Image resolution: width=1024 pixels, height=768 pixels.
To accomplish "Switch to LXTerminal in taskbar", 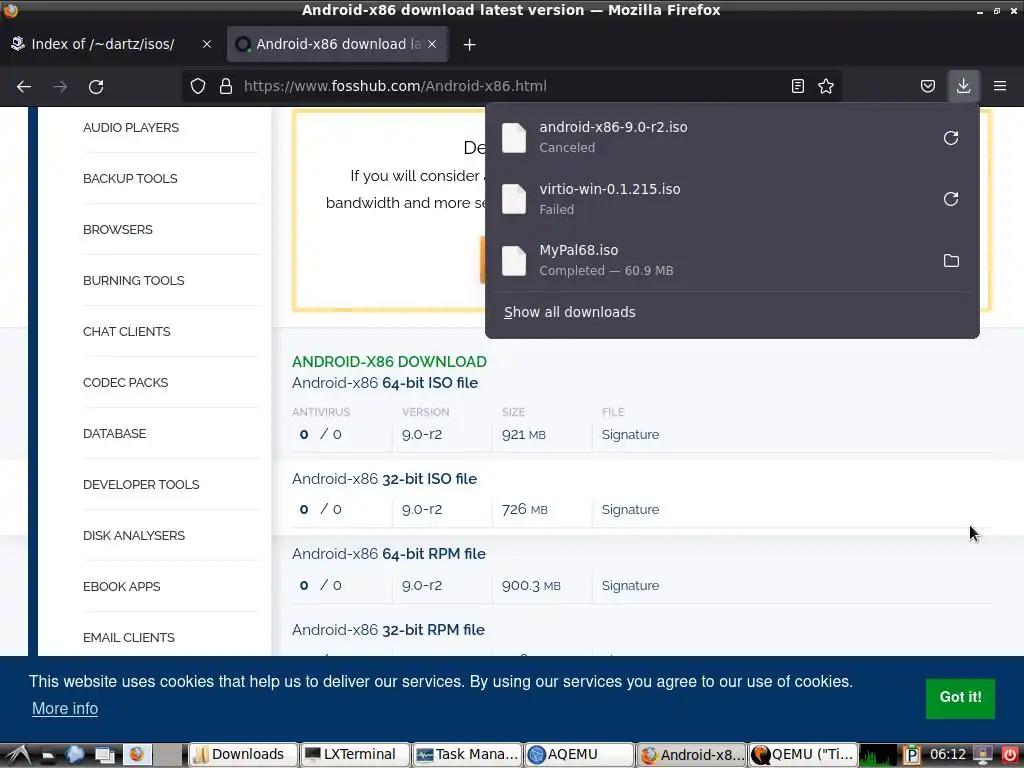I will (x=355, y=754).
